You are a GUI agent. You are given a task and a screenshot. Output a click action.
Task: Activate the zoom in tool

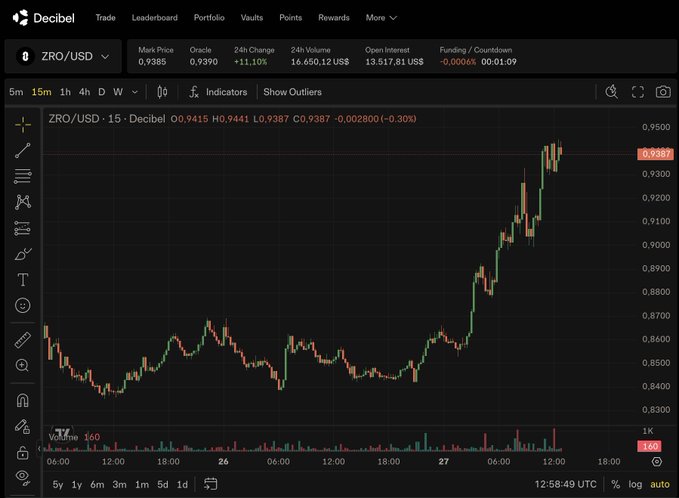coord(23,365)
